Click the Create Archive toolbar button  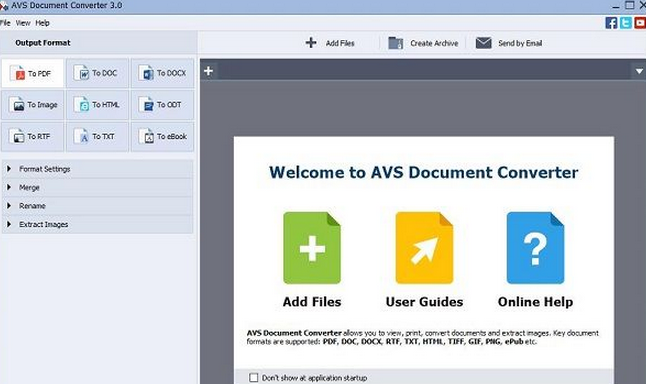coord(423,43)
